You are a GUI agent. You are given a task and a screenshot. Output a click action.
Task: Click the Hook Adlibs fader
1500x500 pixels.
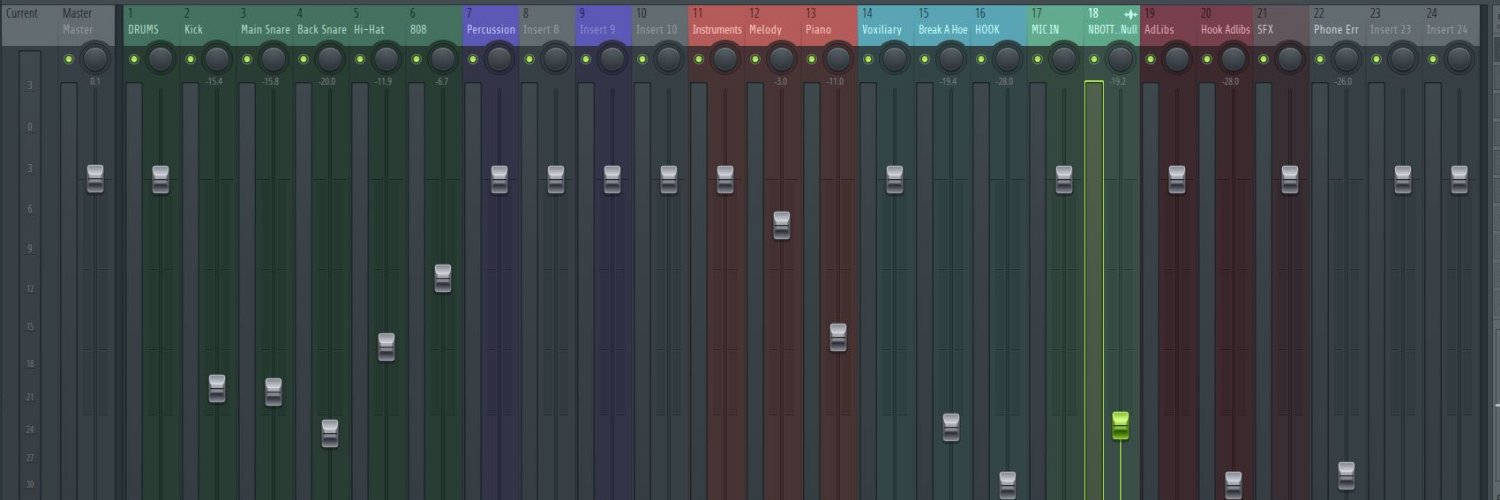click(1234, 485)
